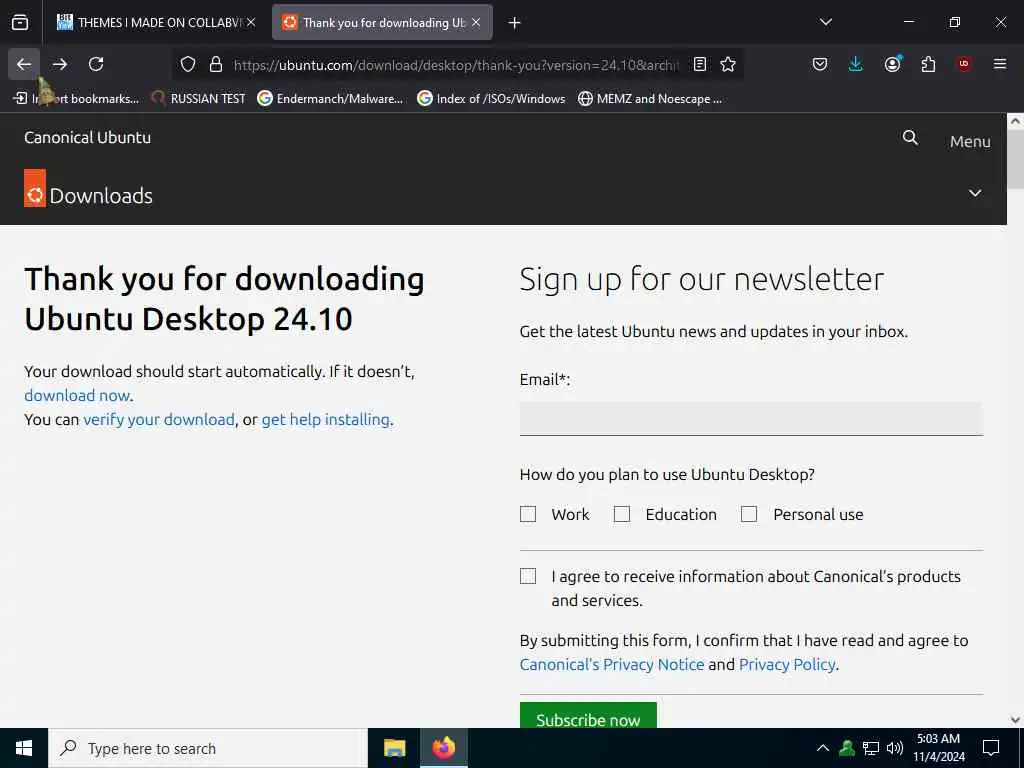The image size is (1024, 768).
Task: Close the Thank you for downloading tab
Action: click(x=476, y=22)
